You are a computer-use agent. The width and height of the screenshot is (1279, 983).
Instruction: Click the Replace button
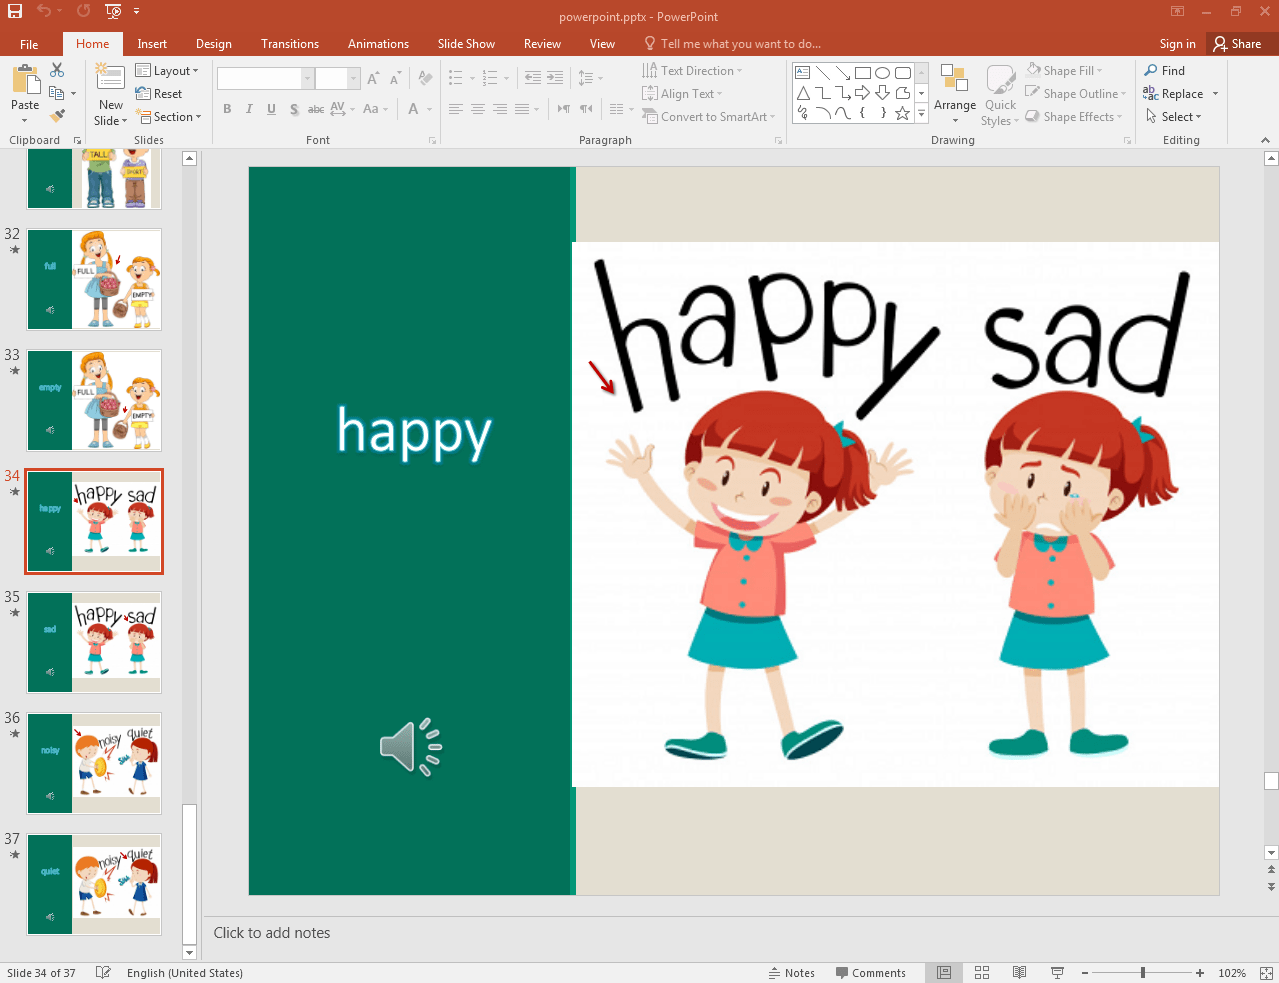click(x=1181, y=94)
